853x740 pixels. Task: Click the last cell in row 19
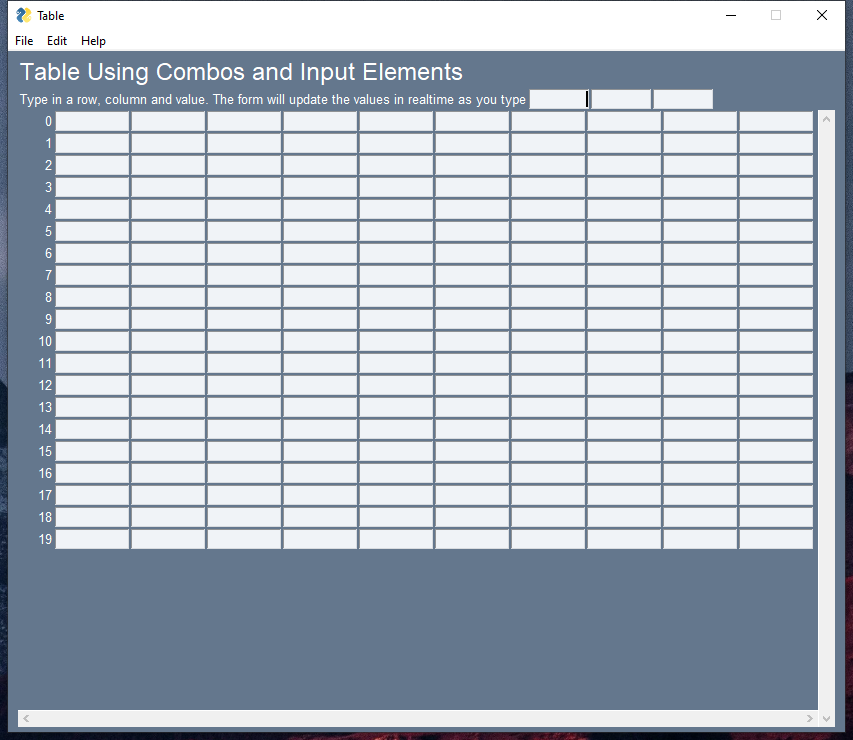[x=776, y=540]
